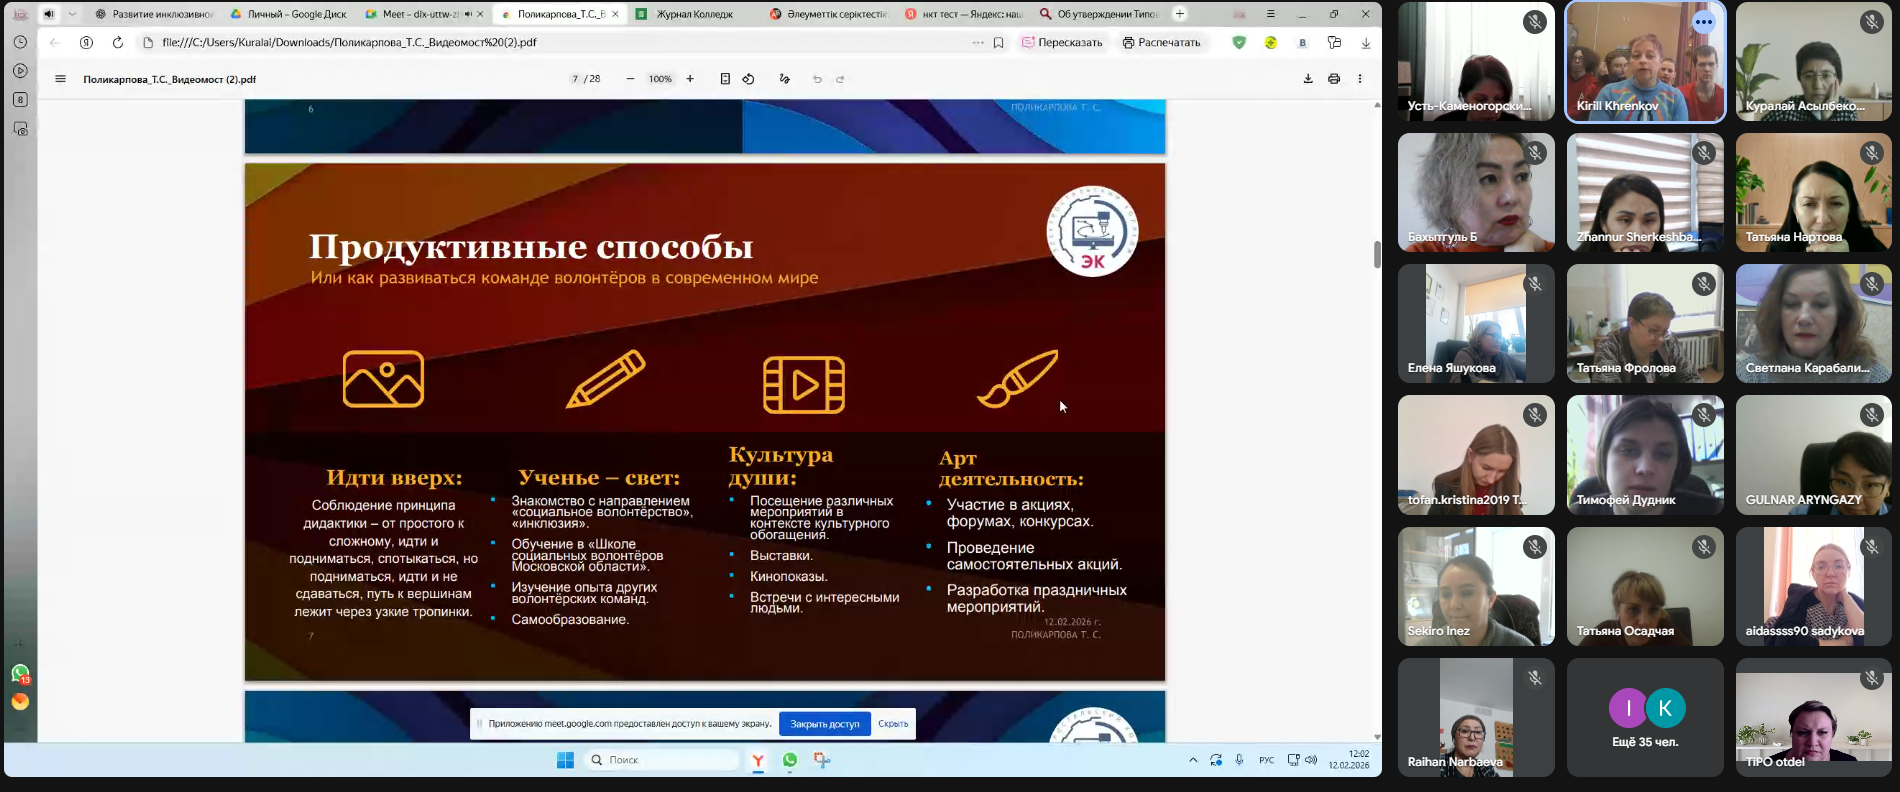Open Kirill Khrenkov tile options menu
Screen dimensions: 1900x792
coord(1703,22)
